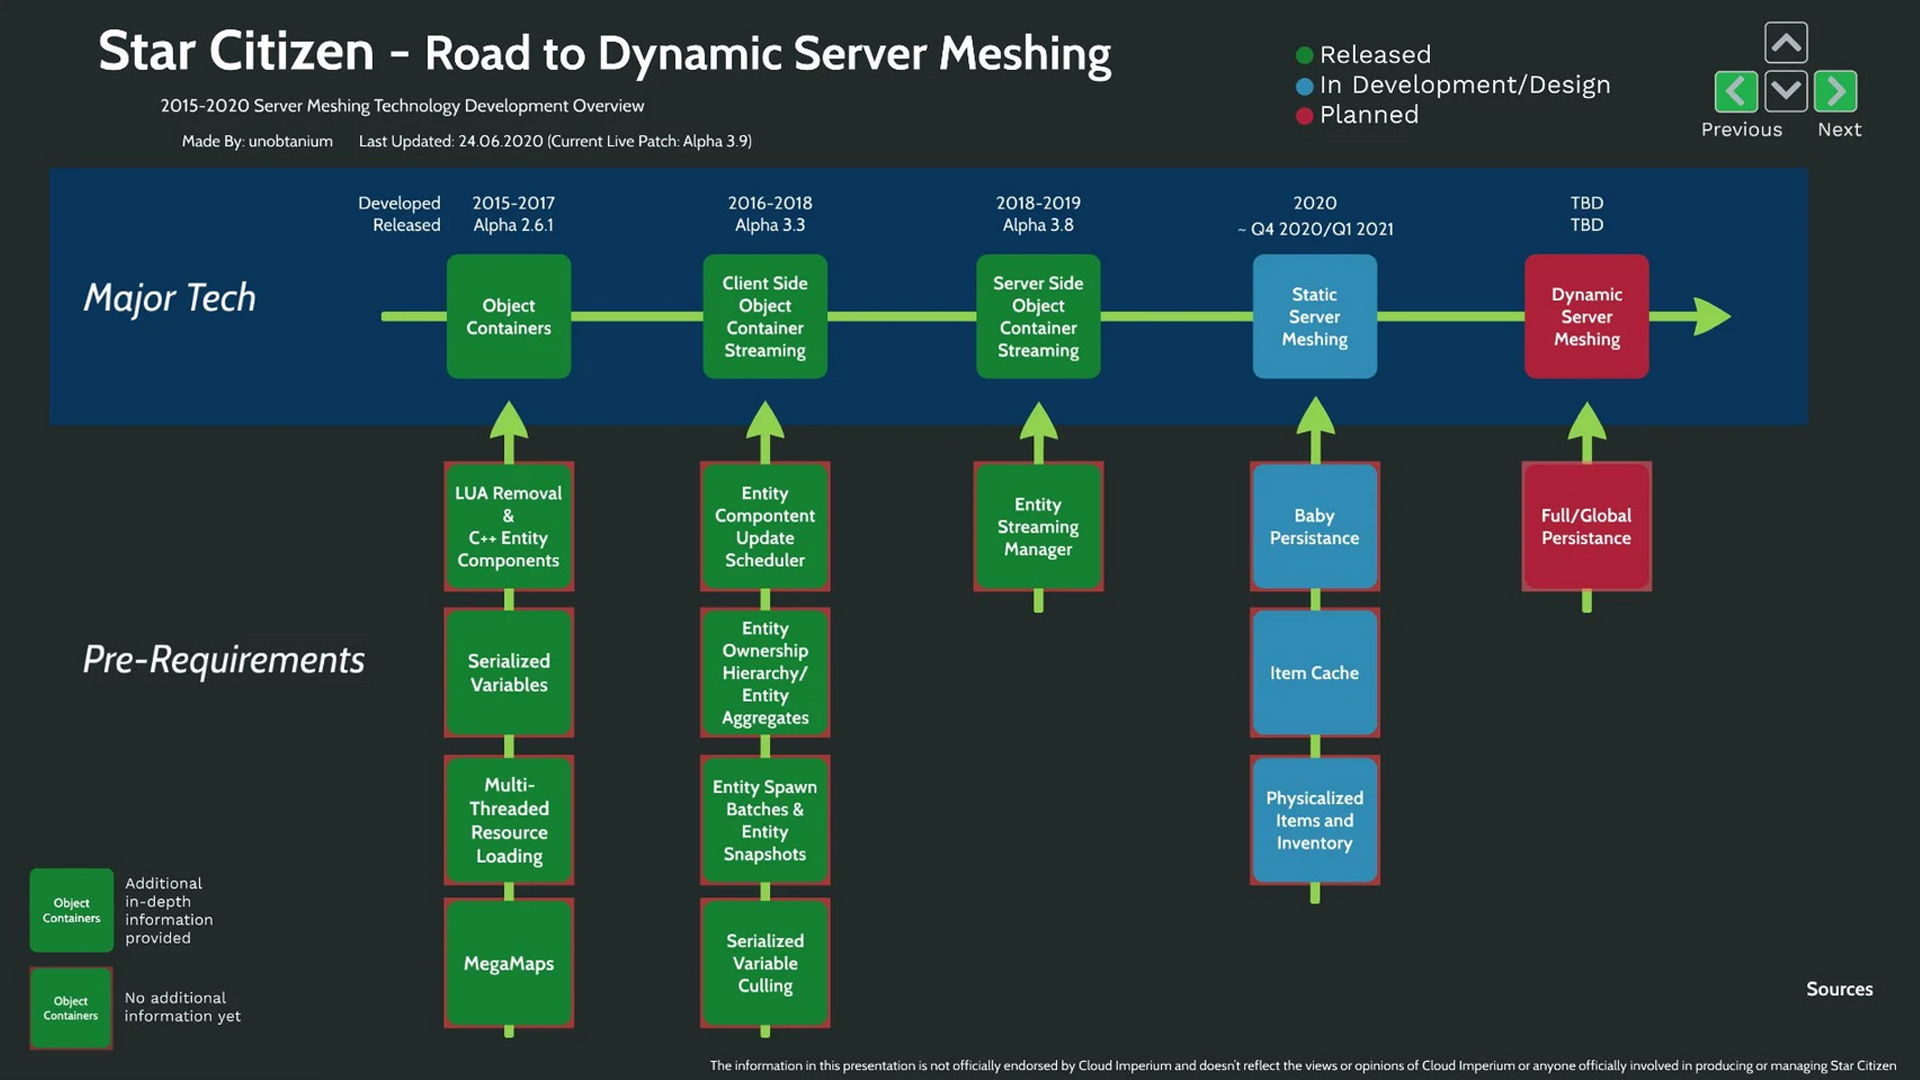Open the Sources link
The height and width of the screenshot is (1080, 1920).
coord(1838,989)
